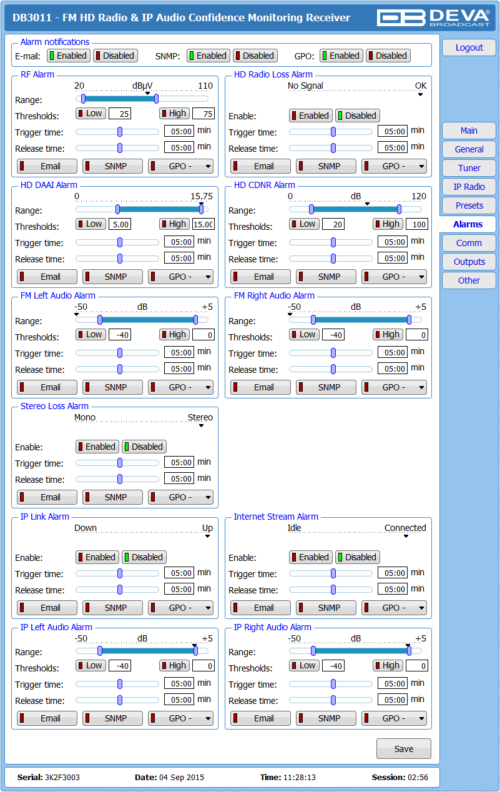
Task: Toggle SNMP indicator in HD CDNR Alarm
Action: point(326,277)
